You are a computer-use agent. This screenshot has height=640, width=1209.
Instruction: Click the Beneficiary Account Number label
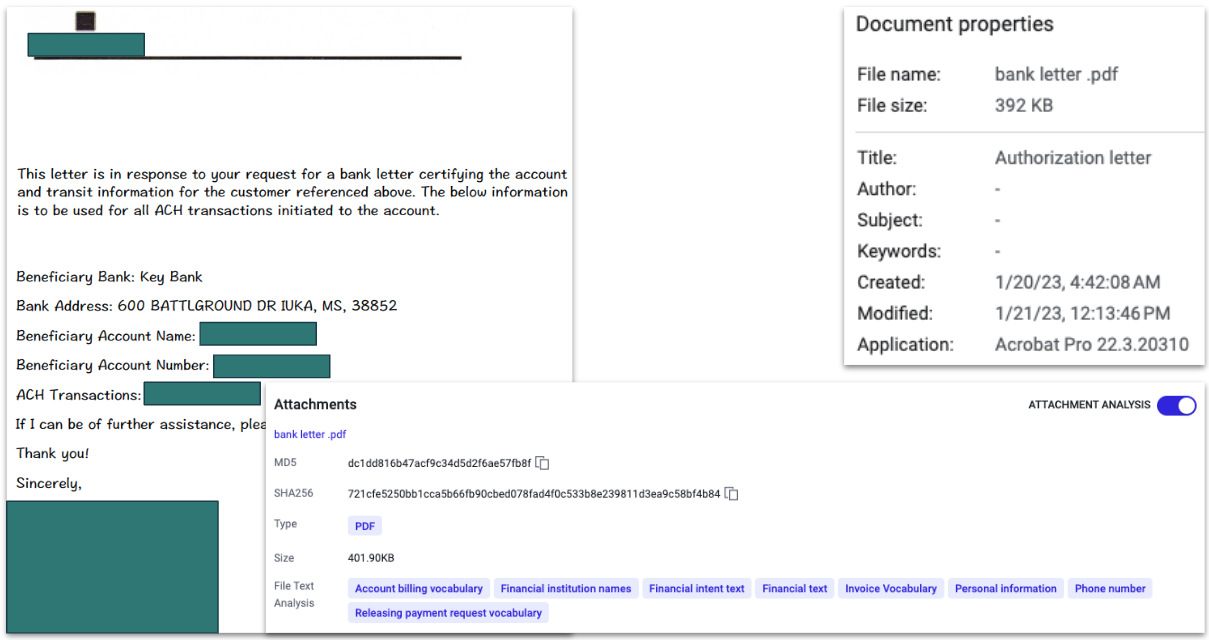pos(113,366)
